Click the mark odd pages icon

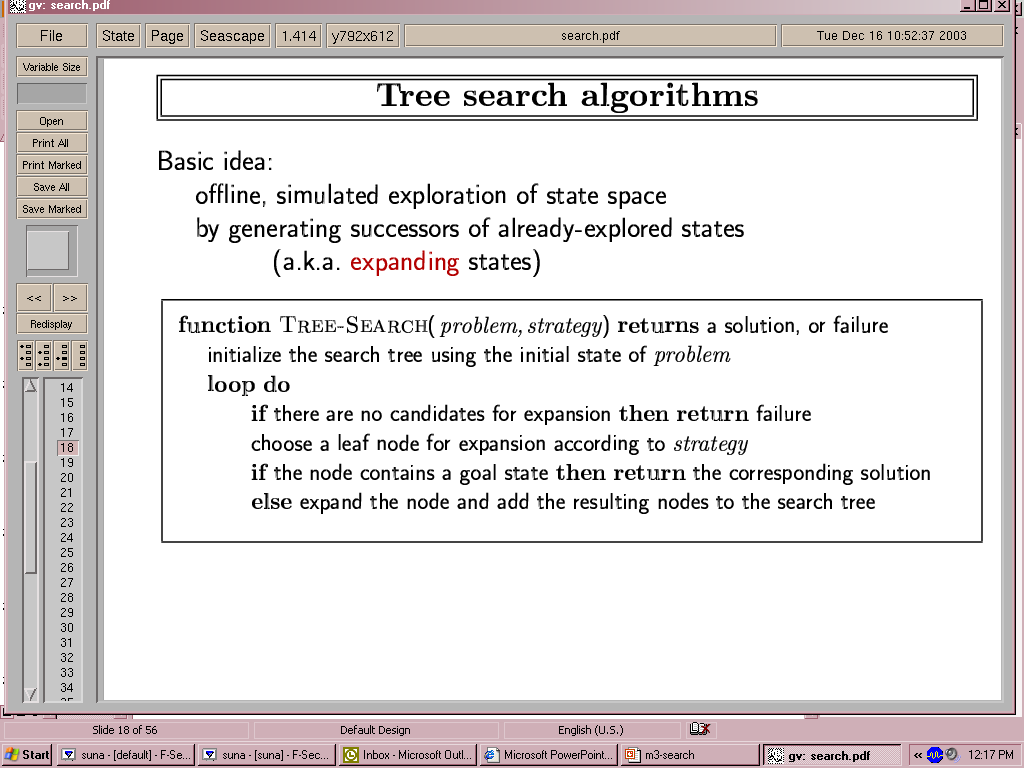pyautogui.click(x=26, y=355)
